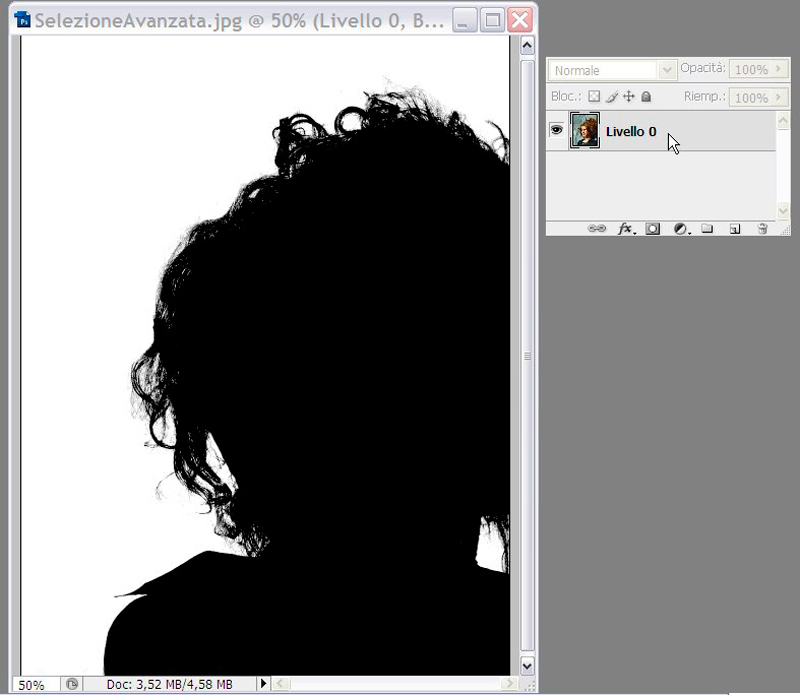Click the link layers icon

[x=597, y=229]
